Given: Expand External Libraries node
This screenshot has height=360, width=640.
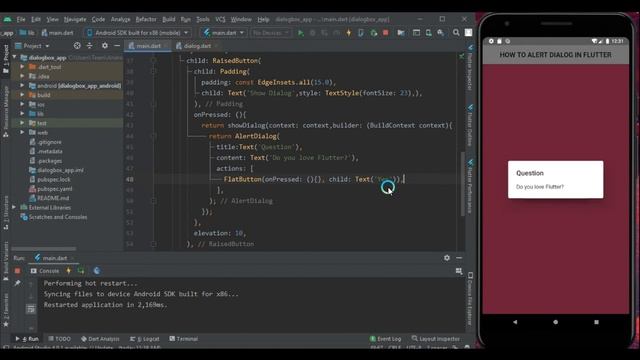Looking at the screenshot, I should click(14, 207).
